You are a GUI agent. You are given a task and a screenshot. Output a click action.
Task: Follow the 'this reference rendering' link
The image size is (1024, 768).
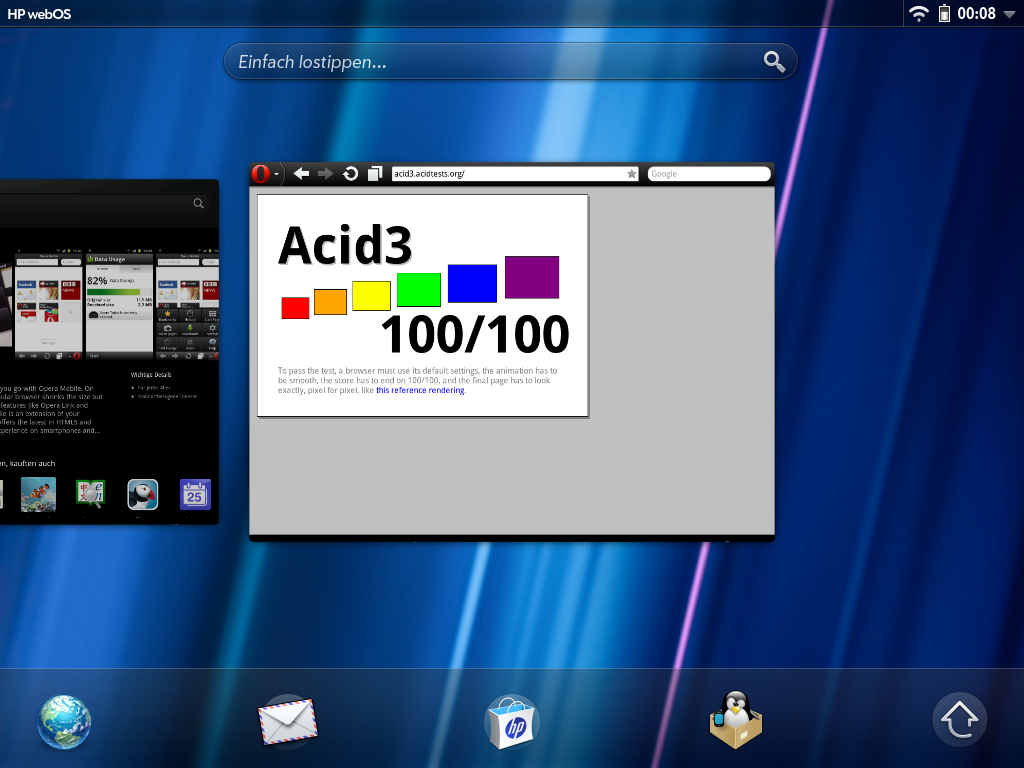coord(420,391)
